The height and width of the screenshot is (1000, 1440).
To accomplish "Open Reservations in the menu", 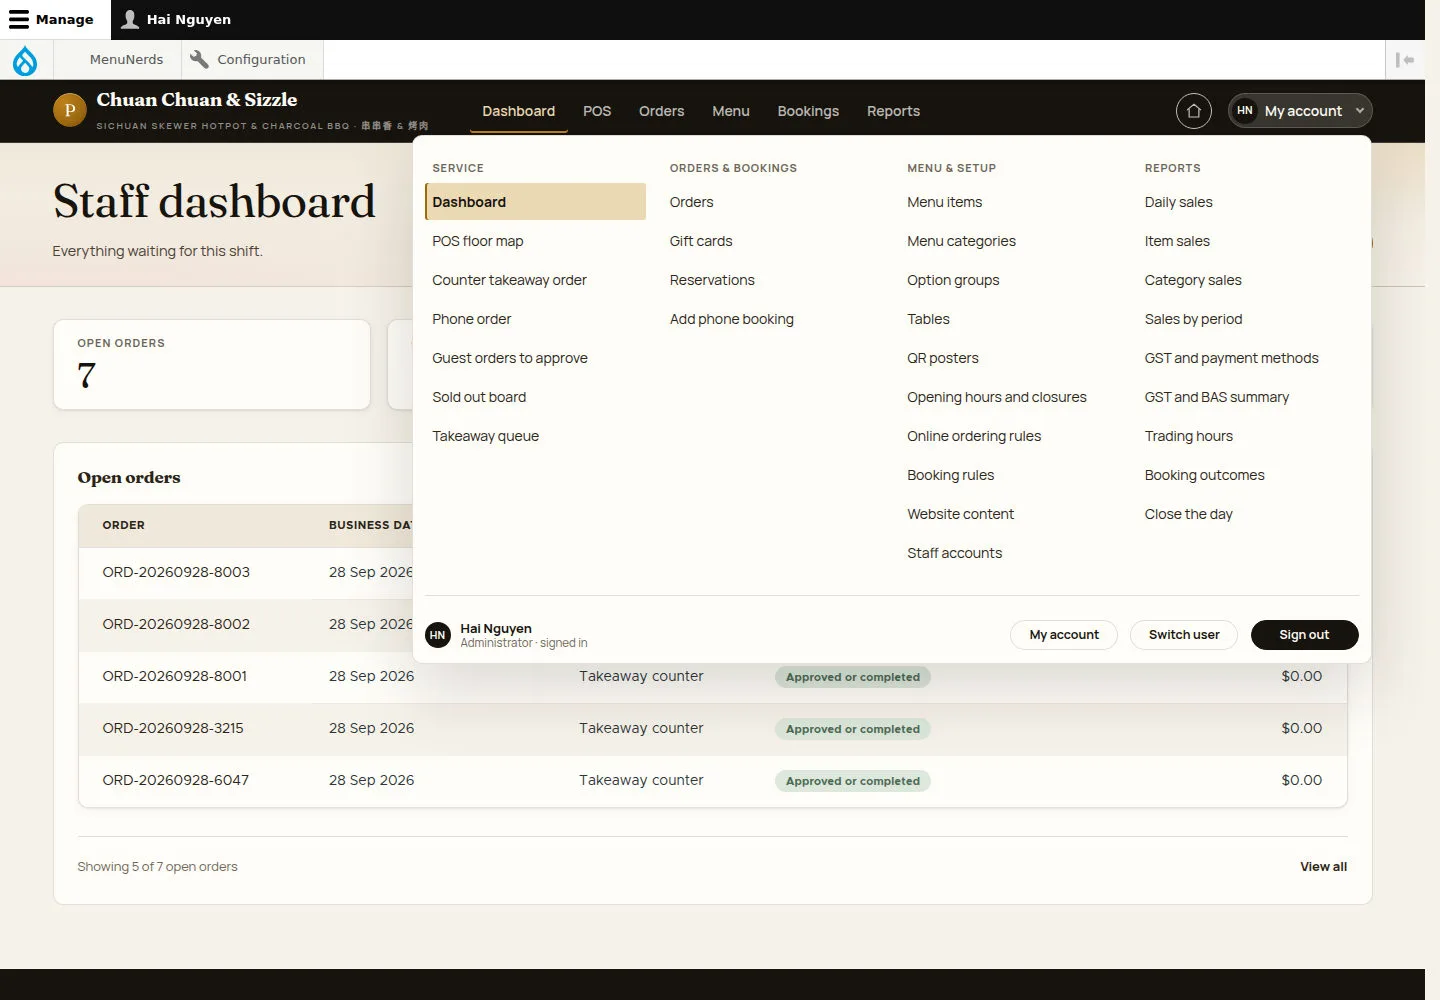I will click(712, 280).
